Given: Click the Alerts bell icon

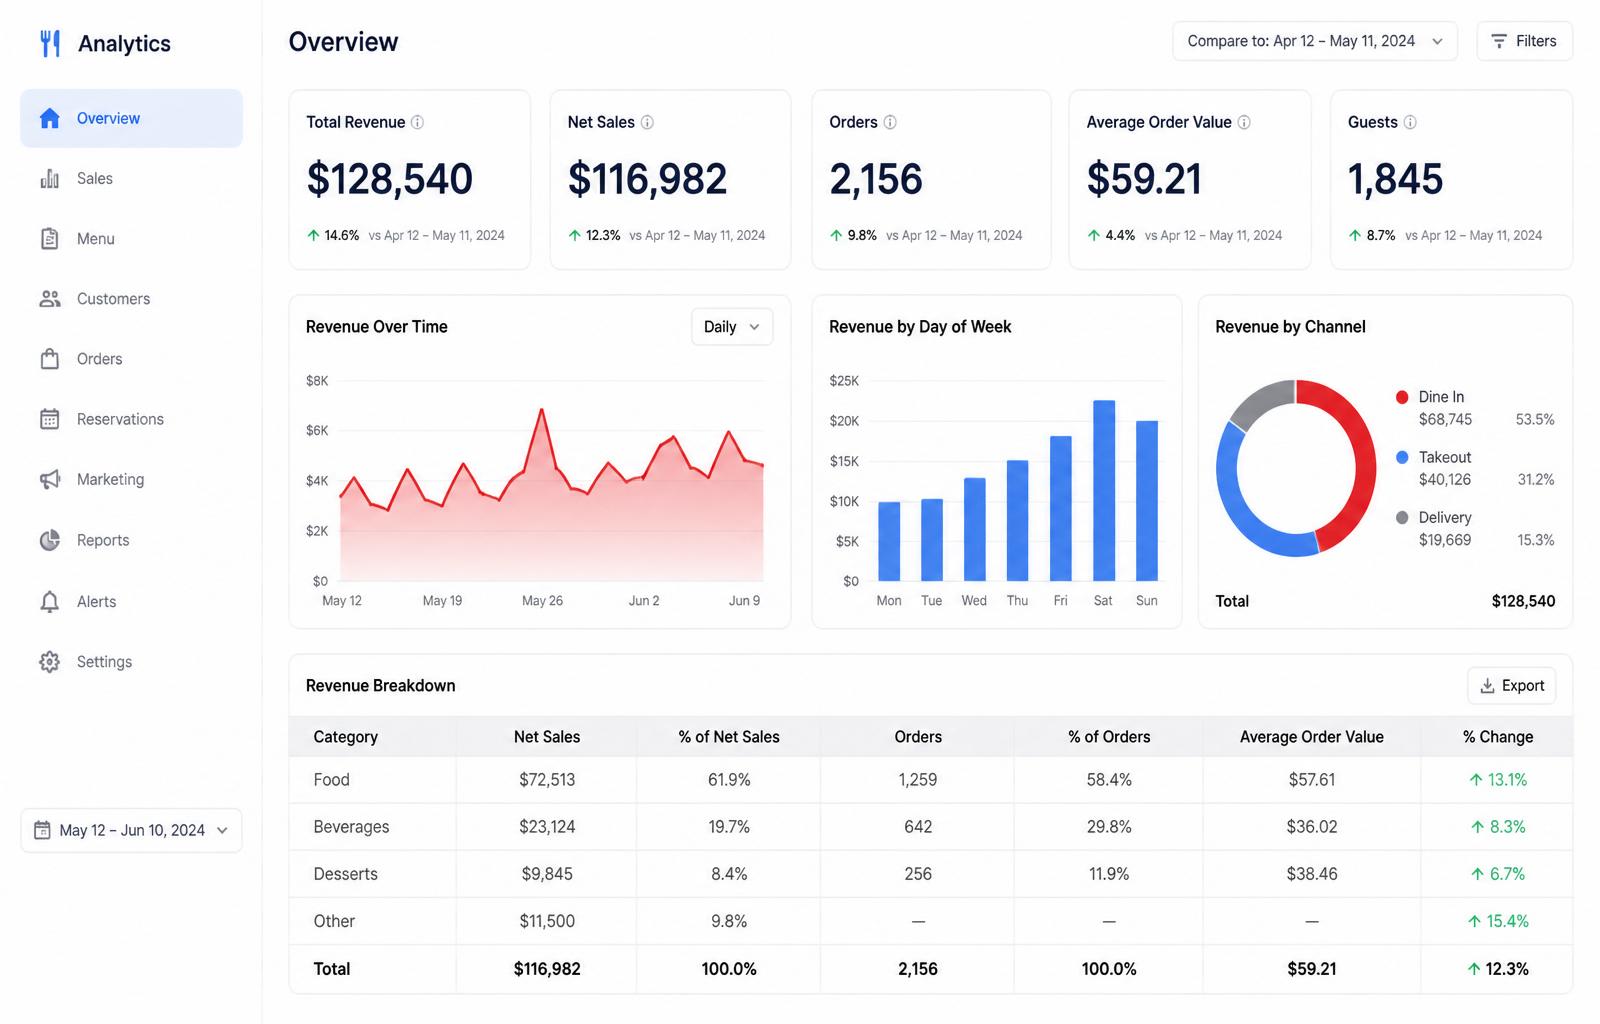Looking at the screenshot, I should click(49, 601).
